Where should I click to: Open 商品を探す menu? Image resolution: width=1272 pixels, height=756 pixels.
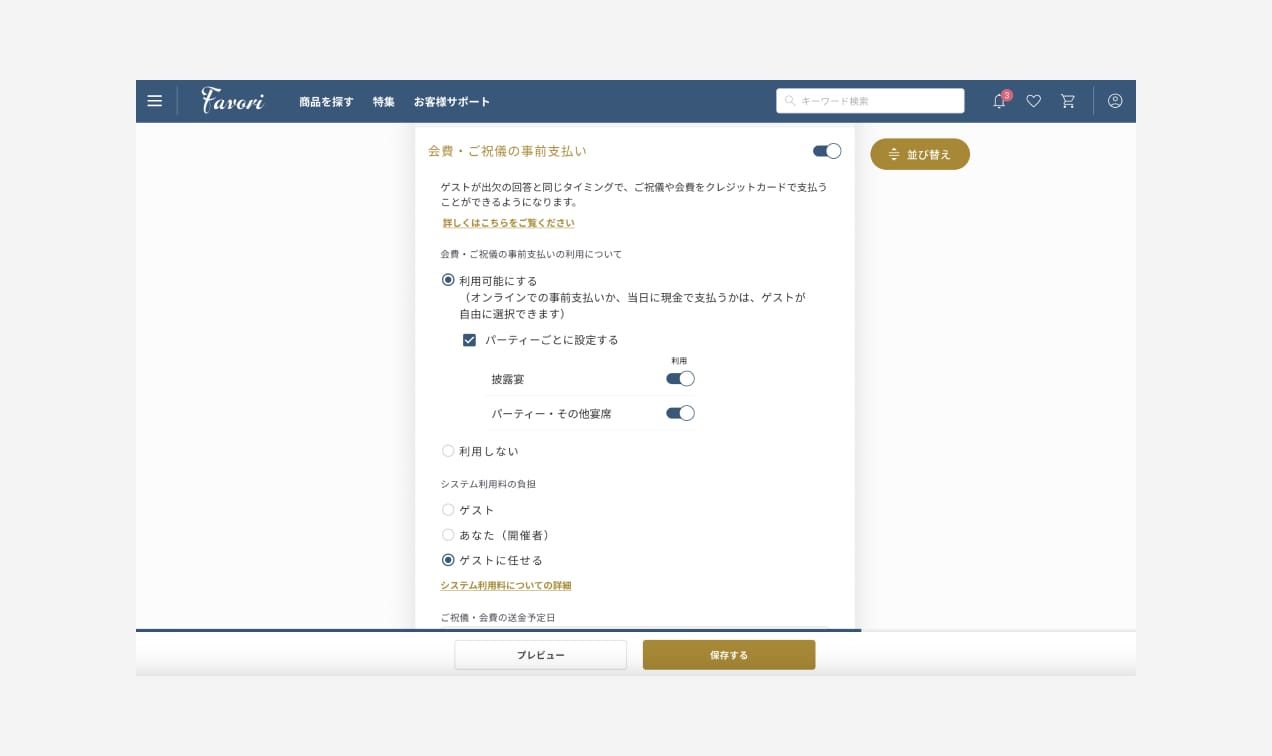point(326,102)
